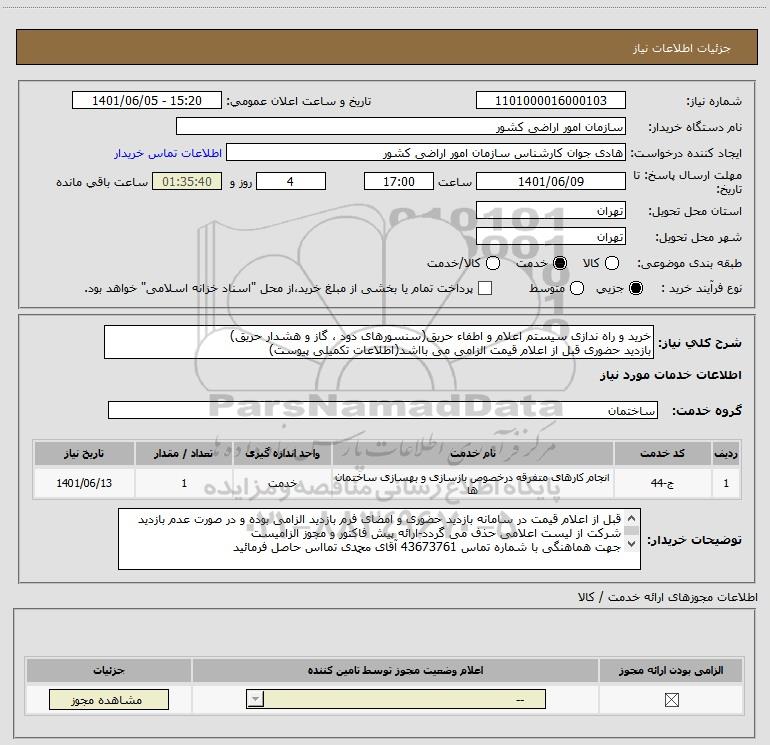Click the اطلاعات خدمات مورد نیاز heading
The height and width of the screenshot is (745, 770).
670,375
